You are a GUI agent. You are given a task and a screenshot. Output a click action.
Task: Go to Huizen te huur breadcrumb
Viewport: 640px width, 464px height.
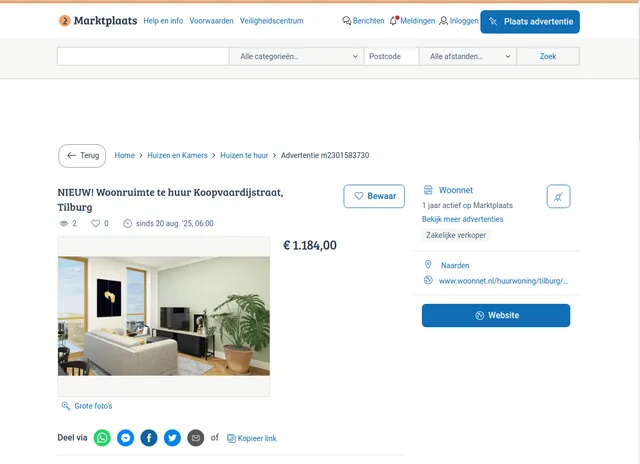pyautogui.click(x=244, y=155)
